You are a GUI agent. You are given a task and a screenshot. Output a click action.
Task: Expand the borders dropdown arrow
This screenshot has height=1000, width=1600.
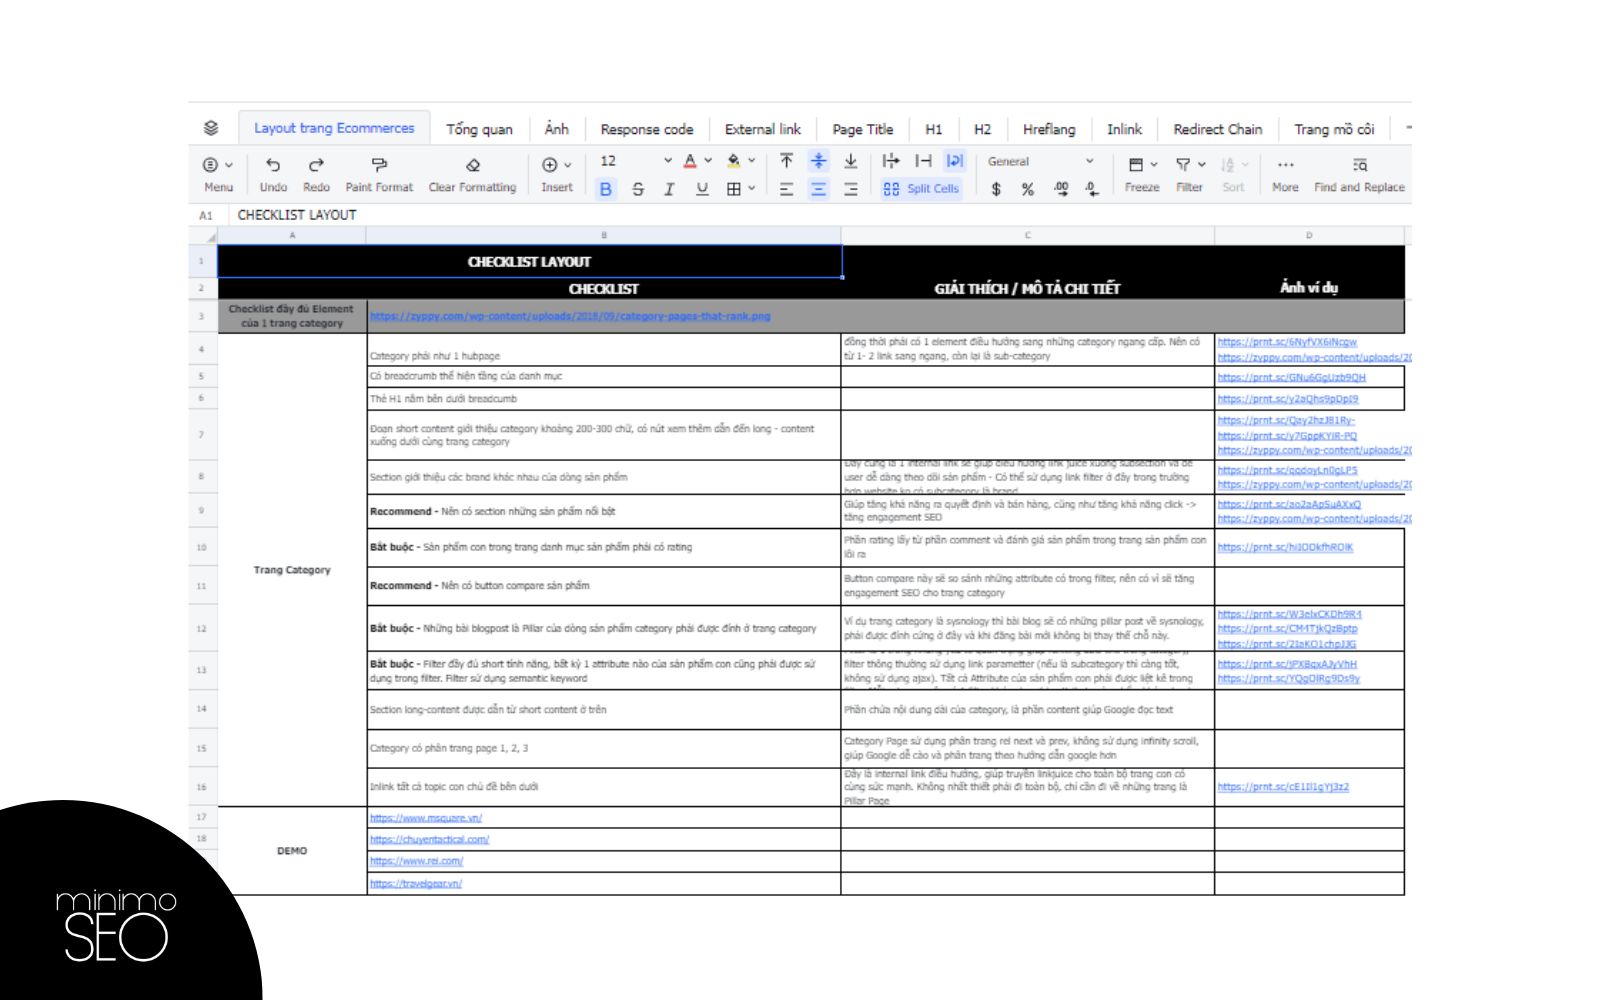point(751,189)
